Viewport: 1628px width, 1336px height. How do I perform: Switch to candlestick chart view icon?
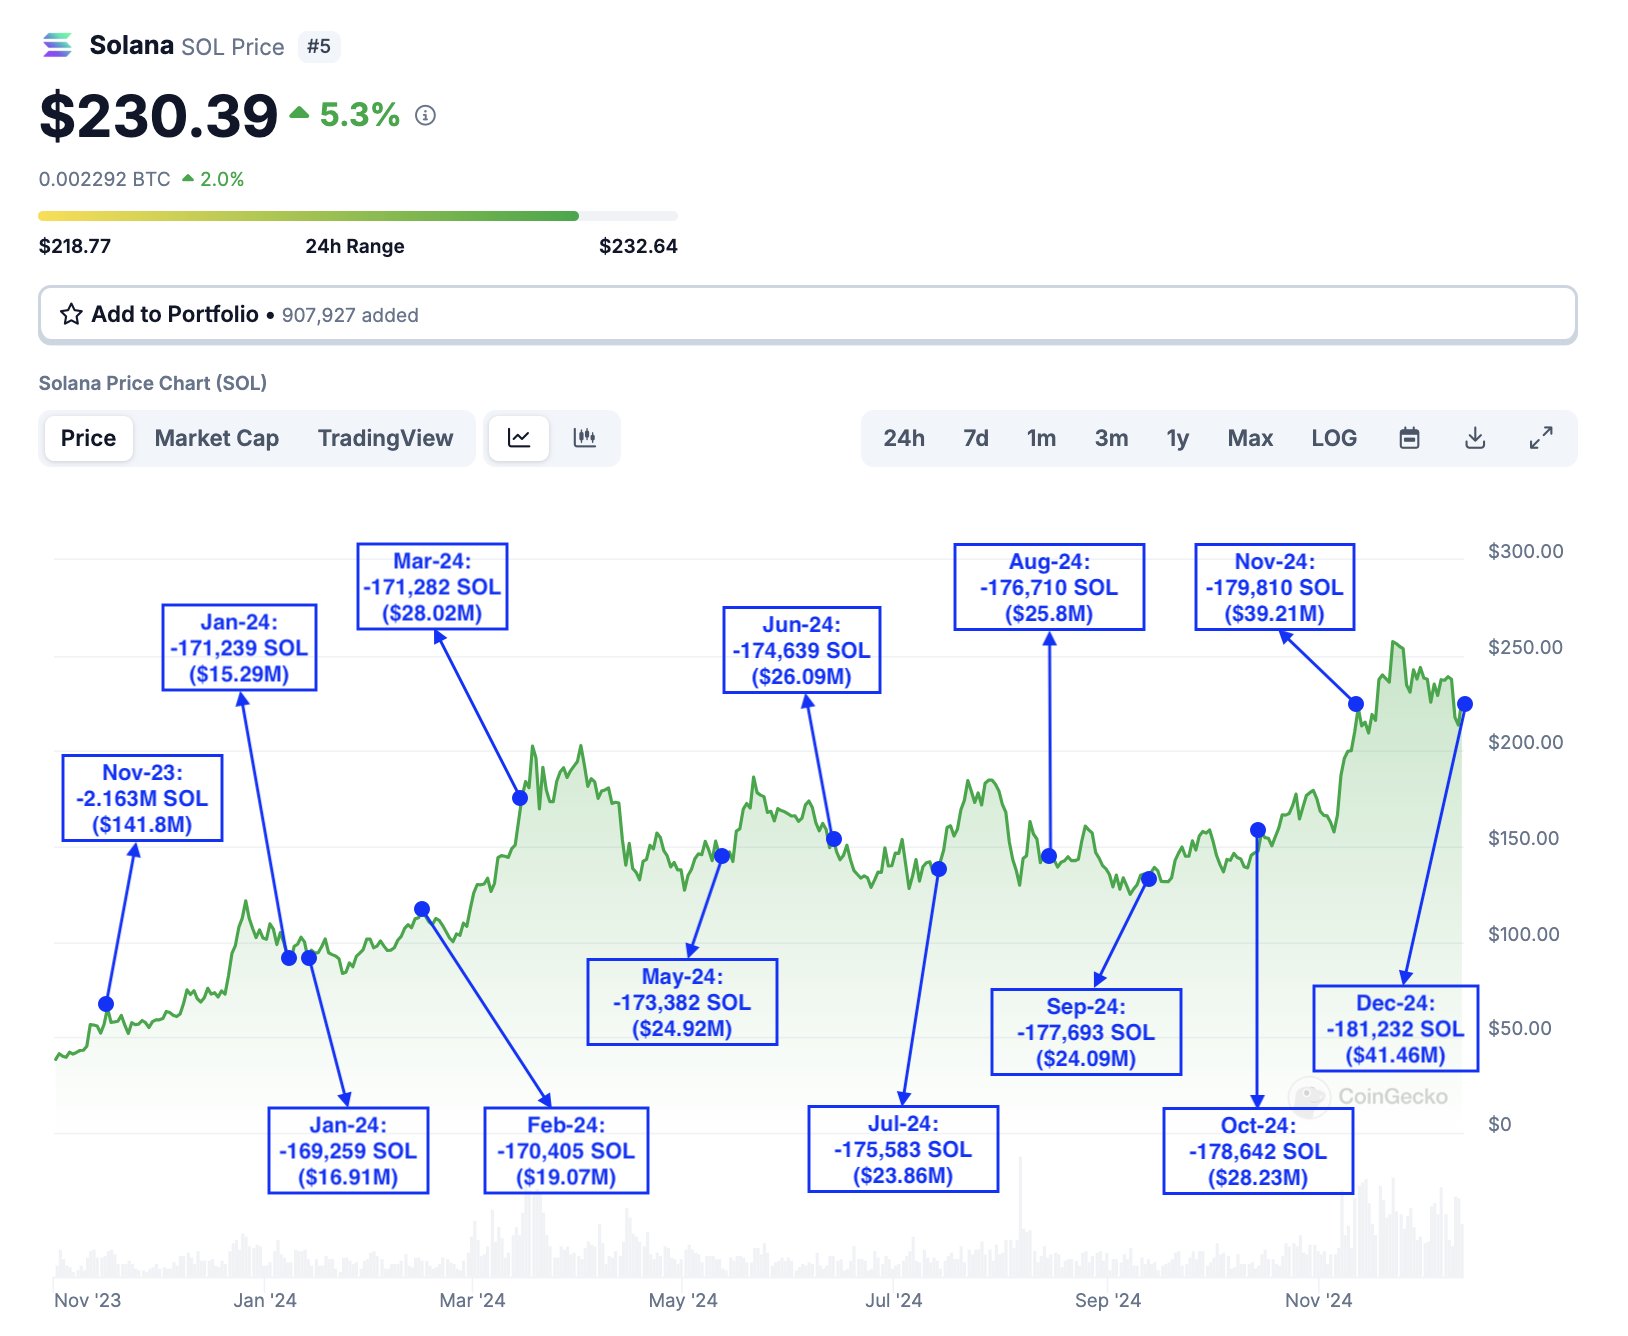[x=584, y=438]
